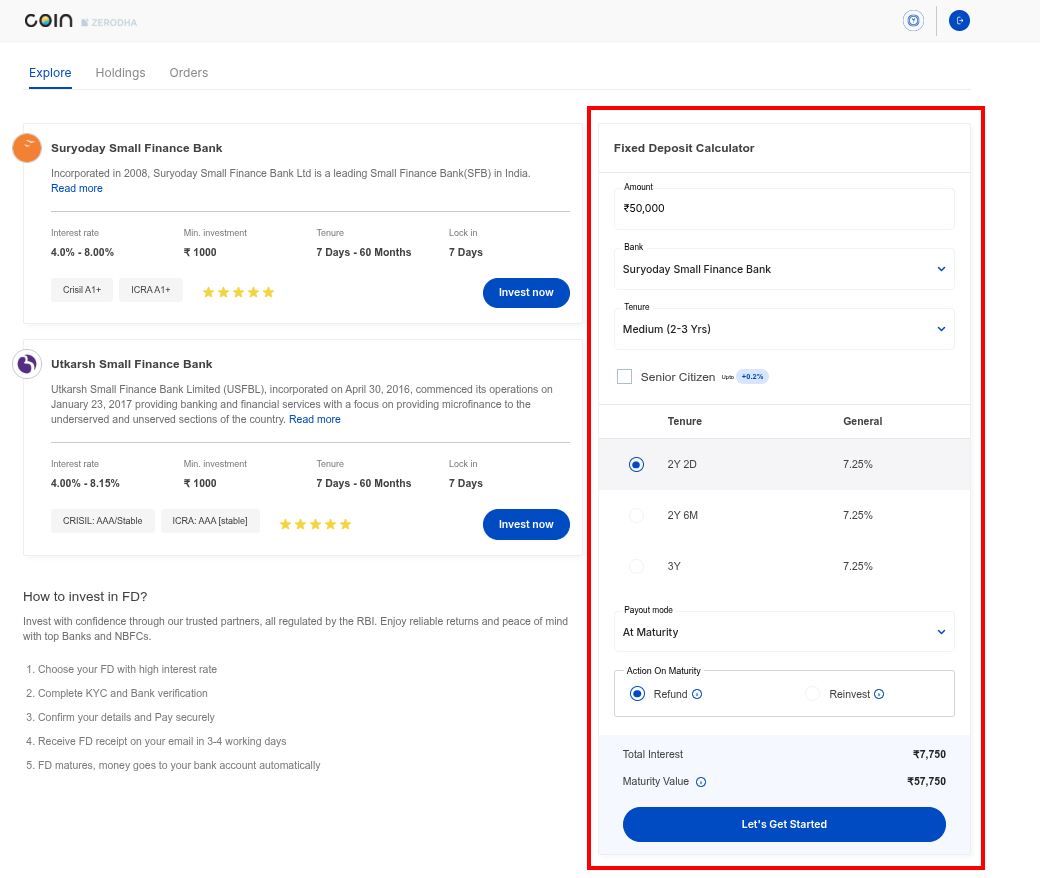The width and height of the screenshot is (1040, 878).
Task: Click the Amount input field
Action: tap(783, 208)
